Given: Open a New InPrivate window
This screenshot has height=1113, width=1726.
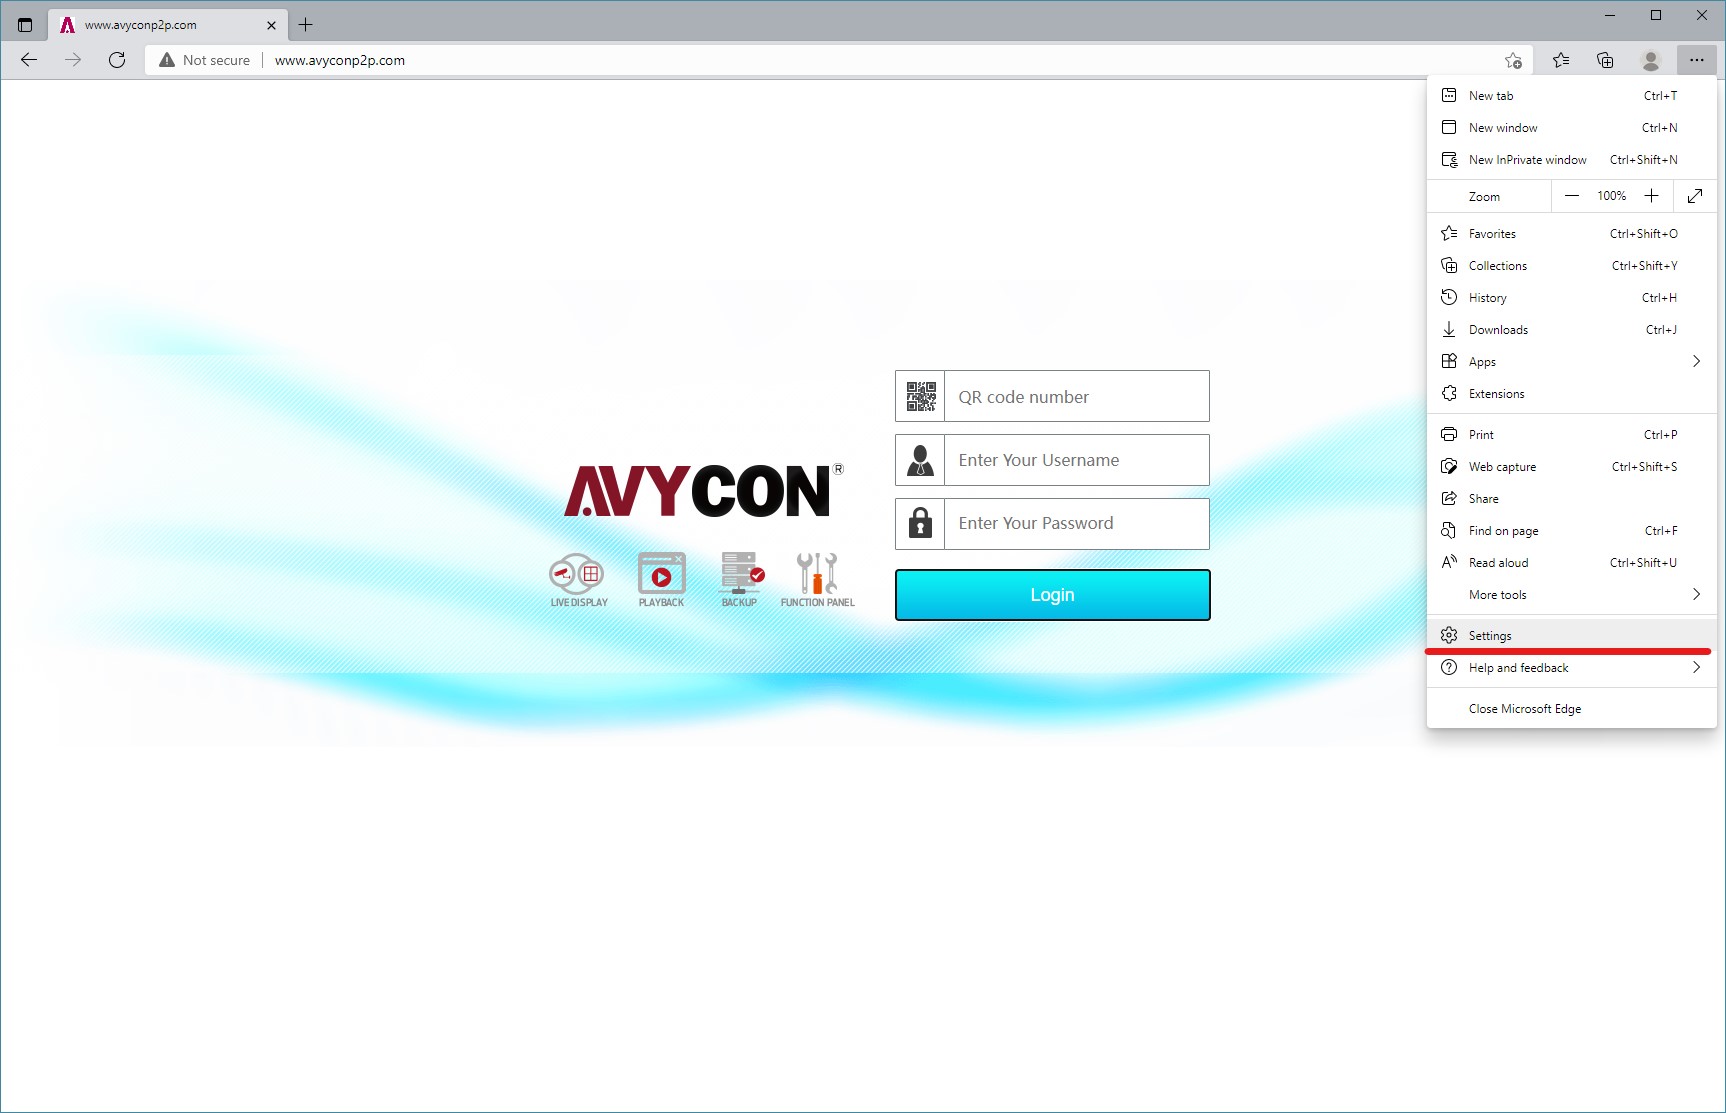Looking at the screenshot, I should pyautogui.click(x=1572, y=160).
